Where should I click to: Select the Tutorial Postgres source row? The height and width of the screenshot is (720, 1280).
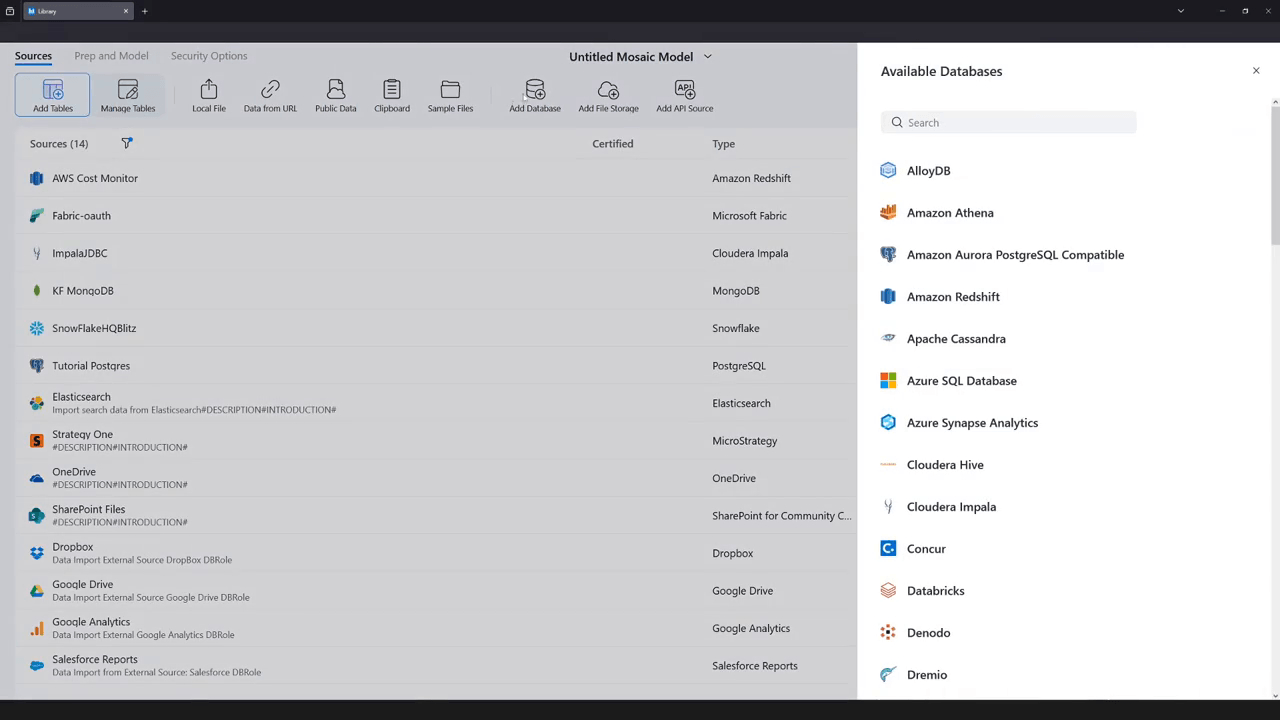coord(91,366)
